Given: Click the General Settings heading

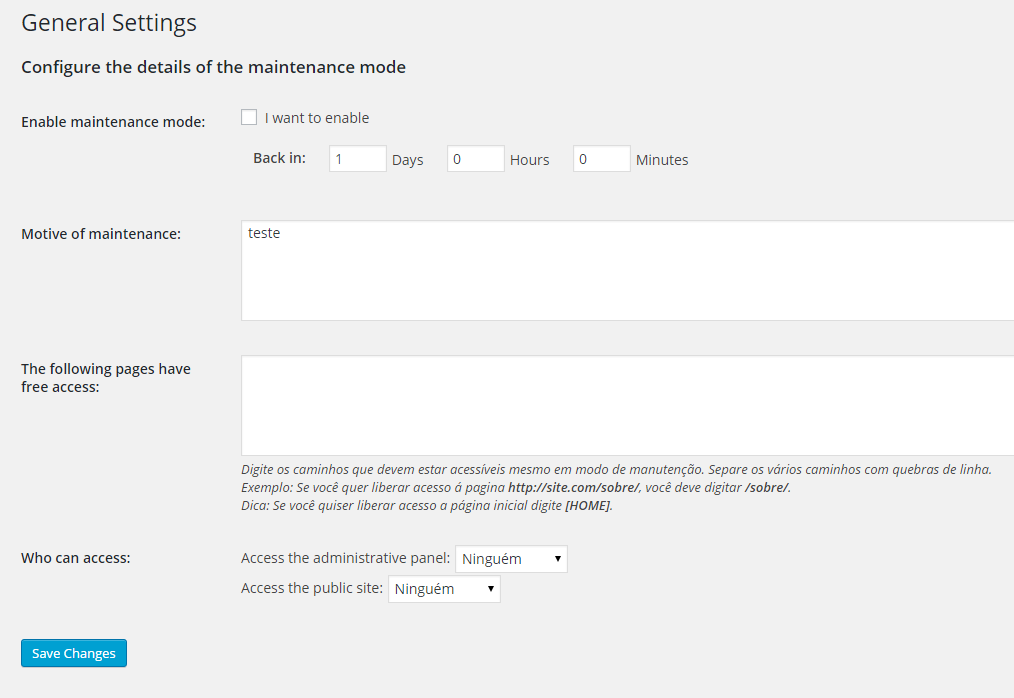Looking at the screenshot, I should pyautogui.click(x=109, y=23).
